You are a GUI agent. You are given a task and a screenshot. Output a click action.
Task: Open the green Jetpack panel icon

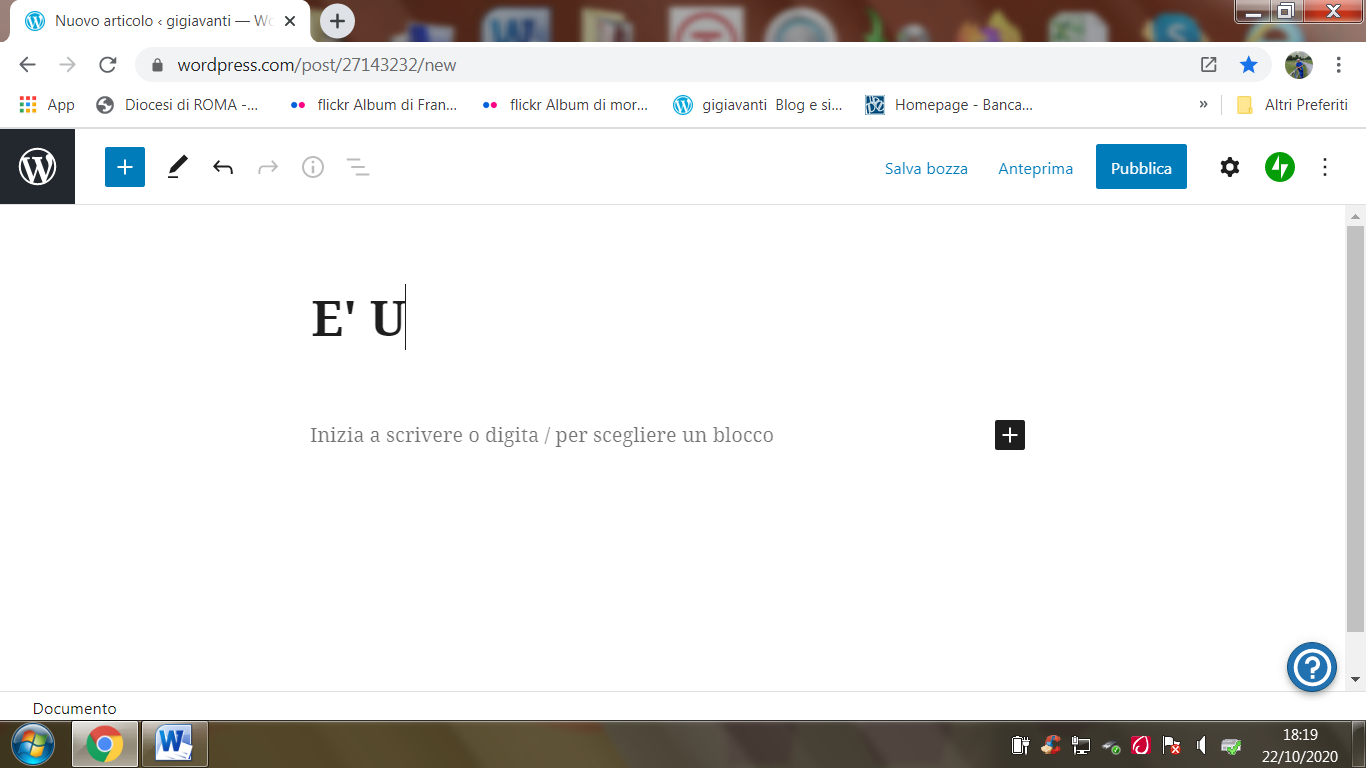(x=1279, y=167)
